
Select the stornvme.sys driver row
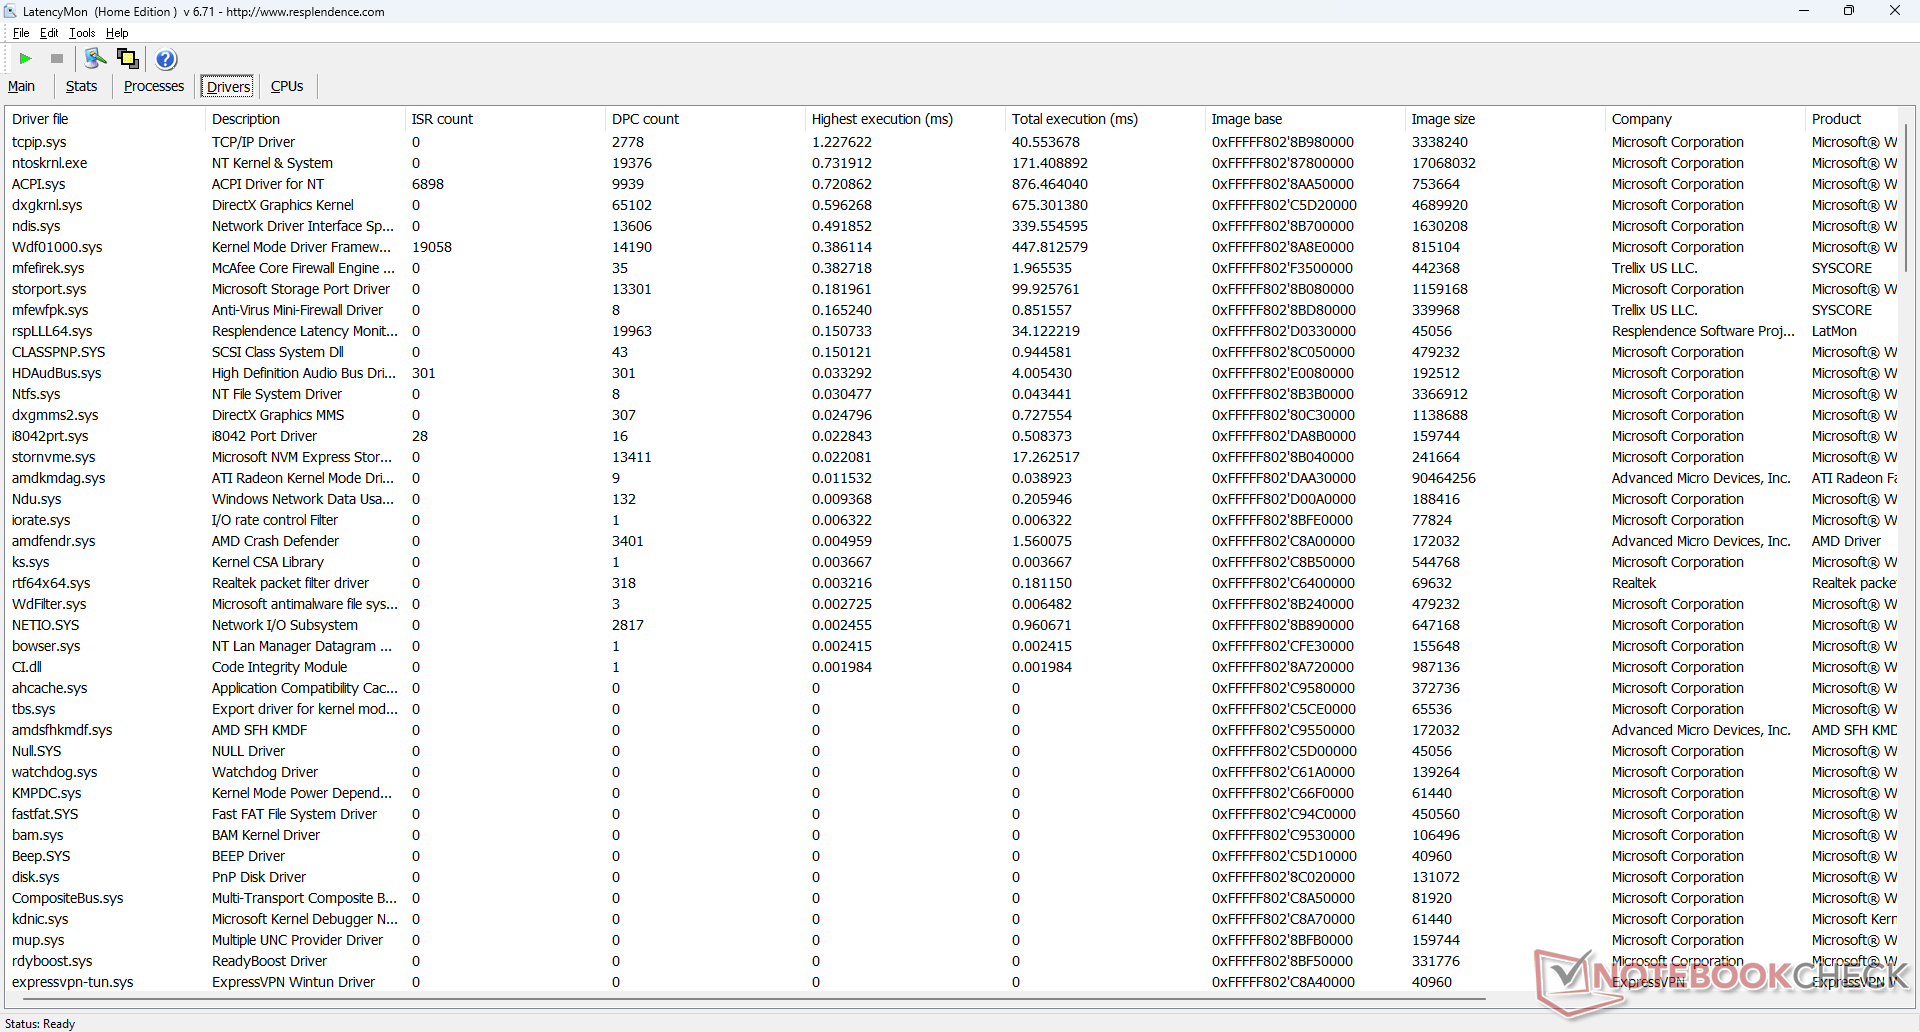(952, 457)
